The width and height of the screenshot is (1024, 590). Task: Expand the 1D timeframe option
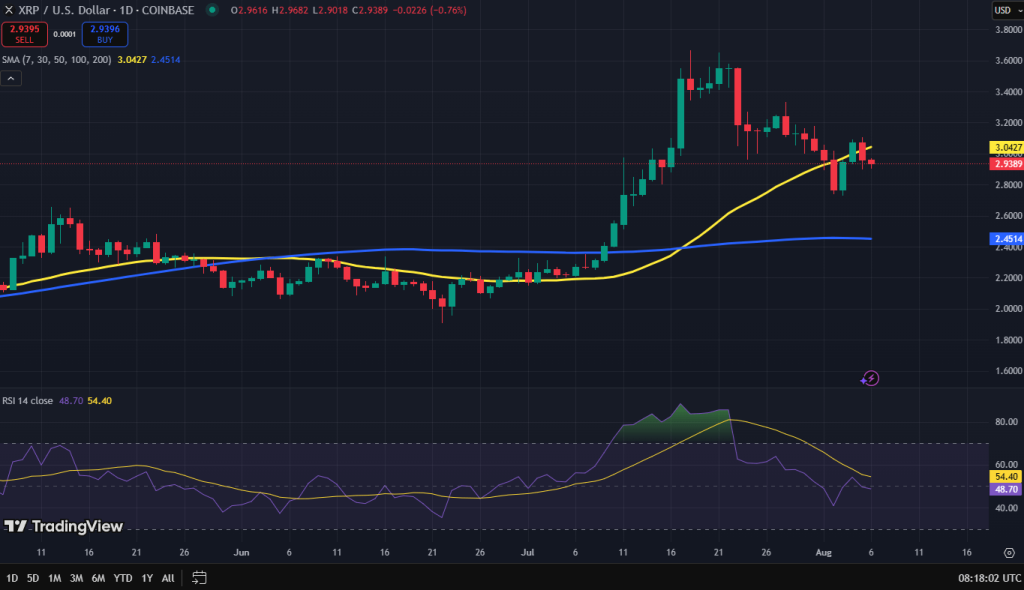coord(11,577)
